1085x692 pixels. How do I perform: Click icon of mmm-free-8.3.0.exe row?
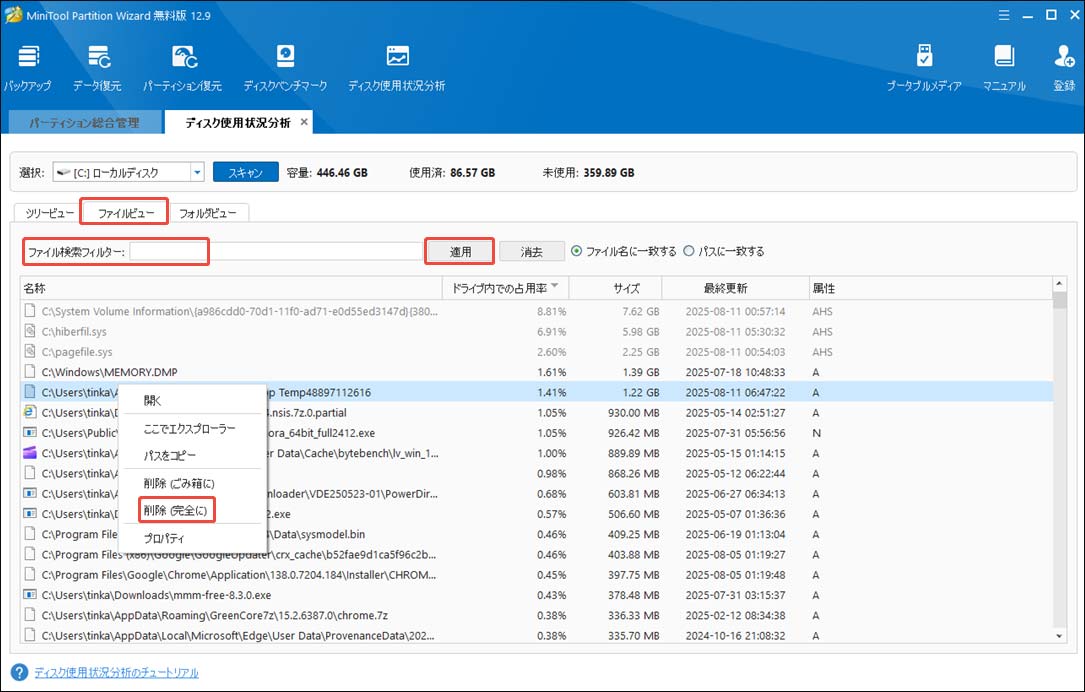pyautogui.click(x=30, y=594)
